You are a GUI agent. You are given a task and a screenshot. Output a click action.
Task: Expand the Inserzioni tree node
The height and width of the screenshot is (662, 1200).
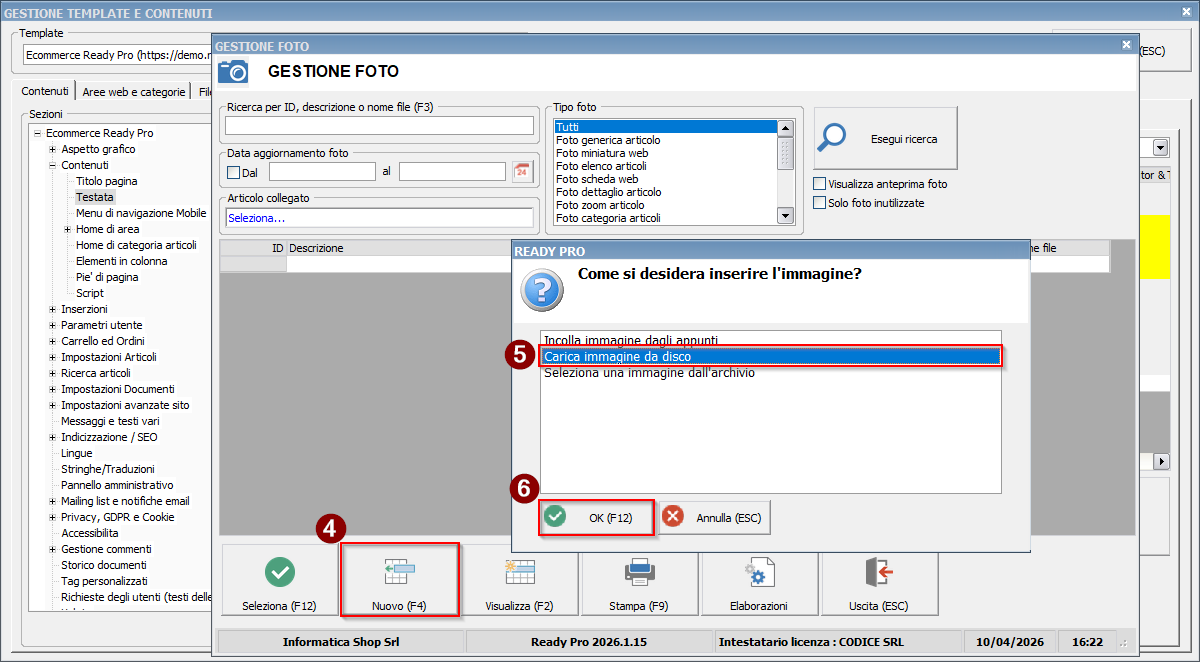[52, 309]
